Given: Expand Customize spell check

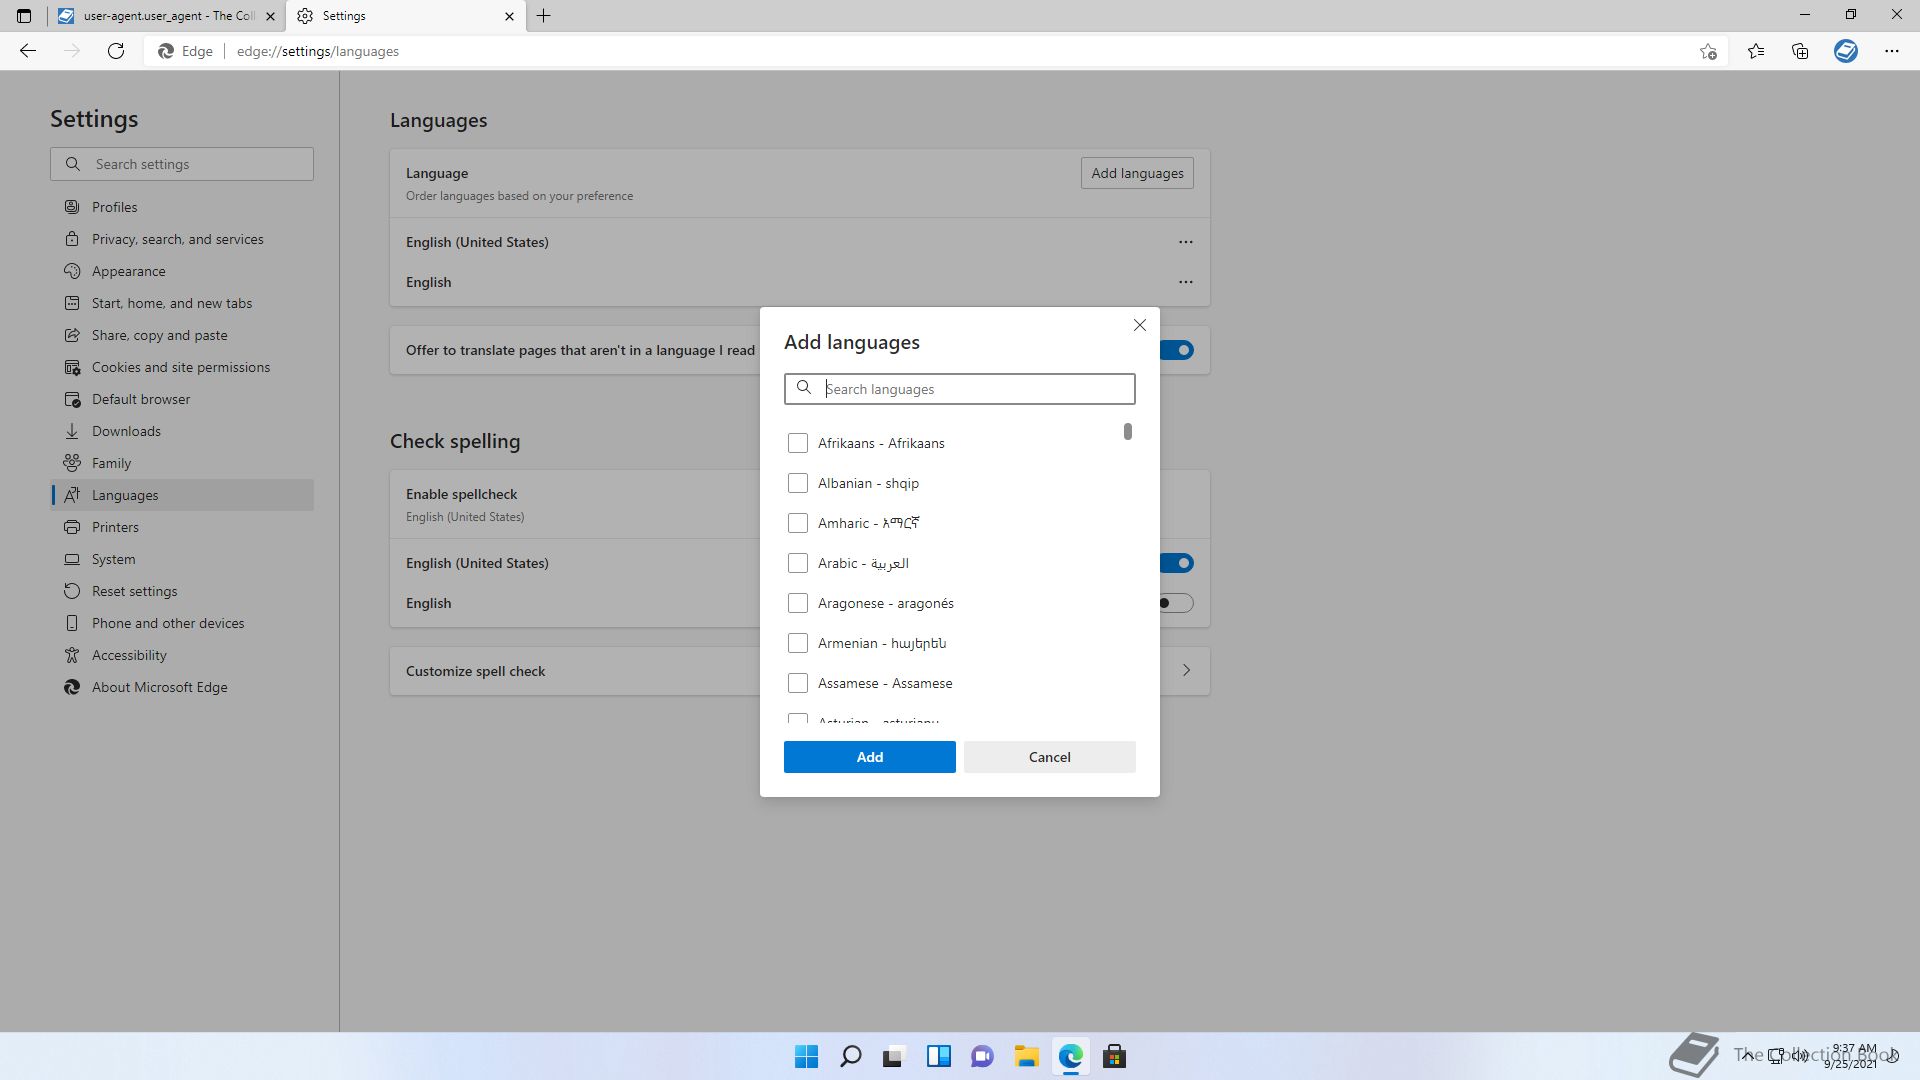Looking at the screenshot, I should click(x=1186, y=671).
